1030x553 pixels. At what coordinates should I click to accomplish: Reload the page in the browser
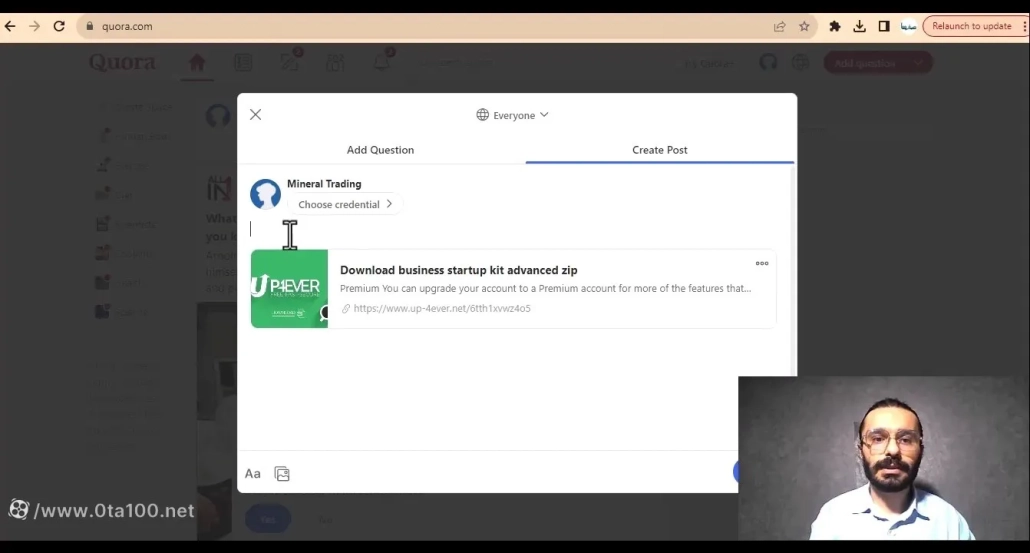(x=59, y=27)
